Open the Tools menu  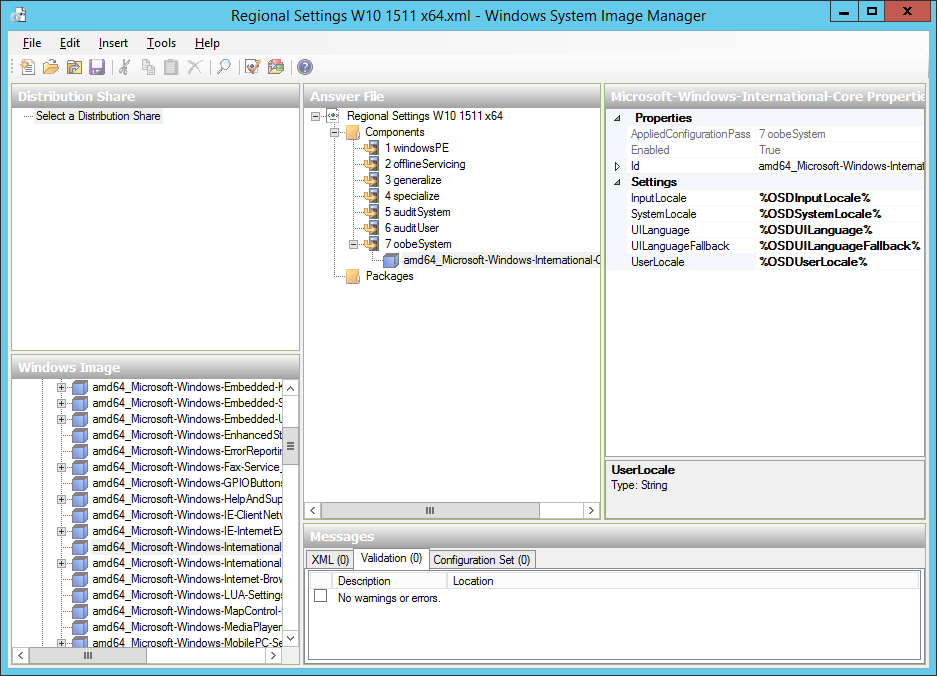point(161,43)
